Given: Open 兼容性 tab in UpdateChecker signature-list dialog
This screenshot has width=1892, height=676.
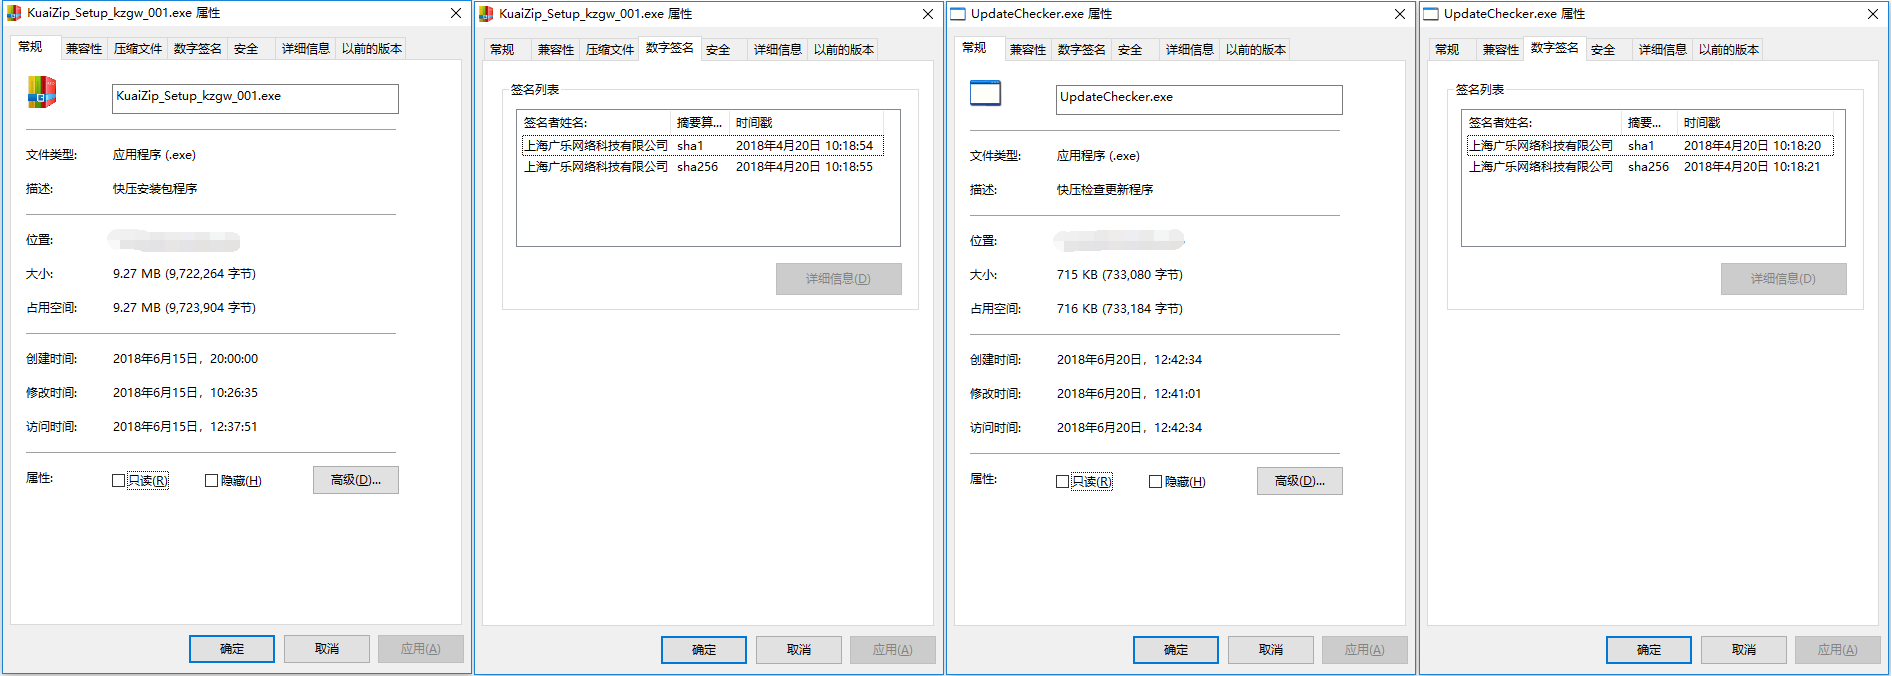Looking at the screenshot, I should click(x=1500, y=50).
